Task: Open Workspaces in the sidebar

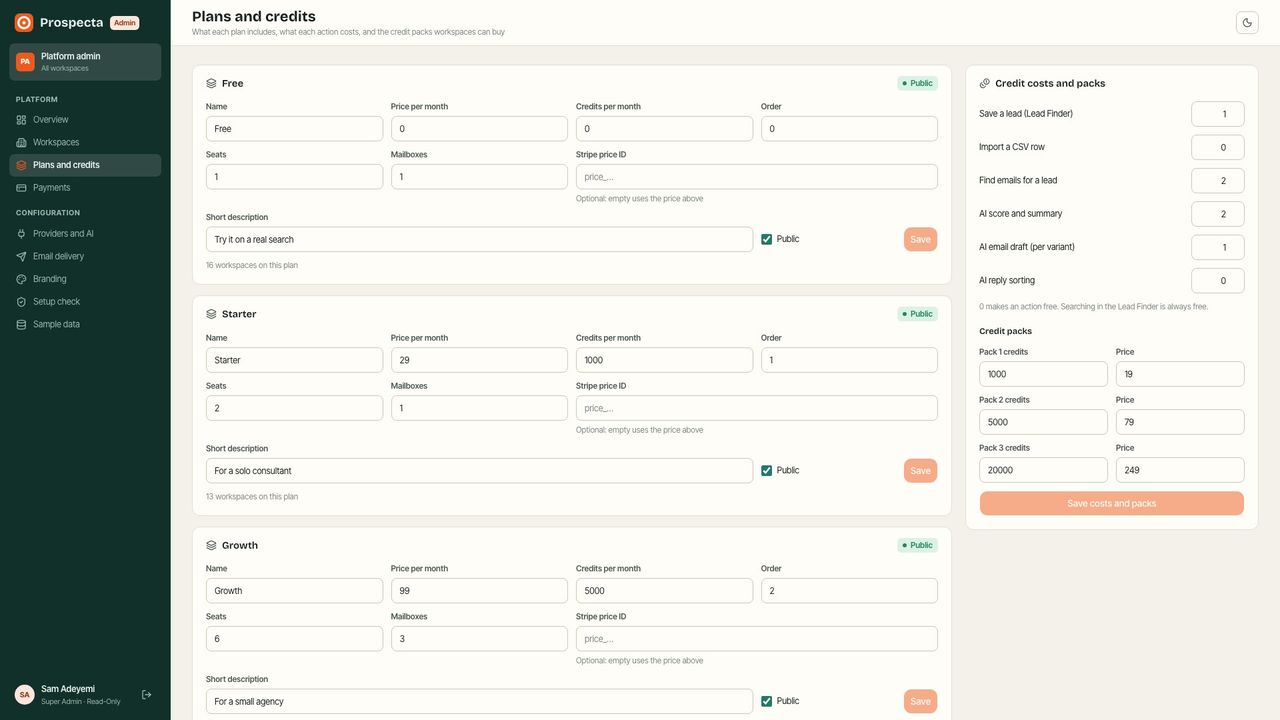Action: coord(85,143)
